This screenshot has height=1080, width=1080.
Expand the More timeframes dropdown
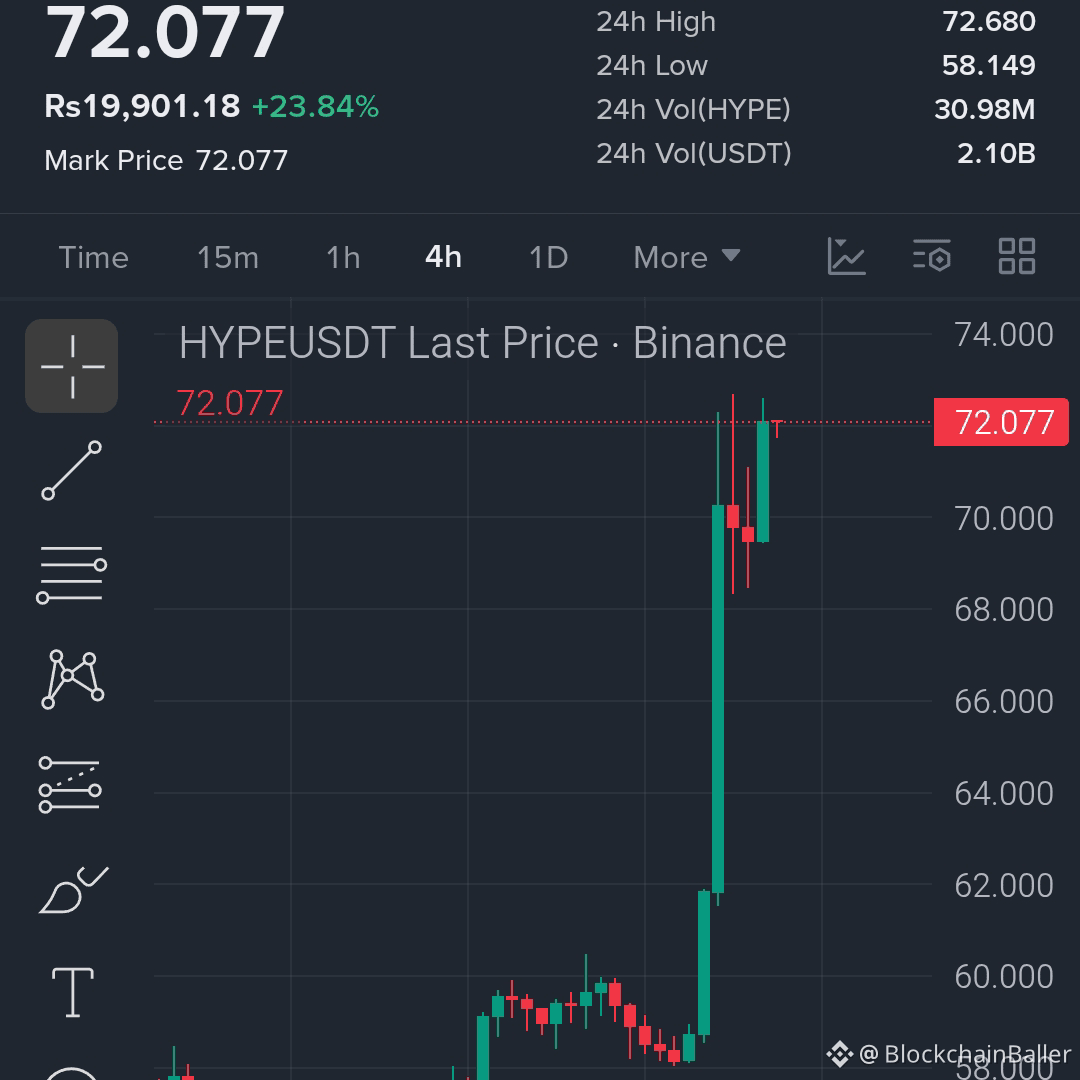(687, 258)
